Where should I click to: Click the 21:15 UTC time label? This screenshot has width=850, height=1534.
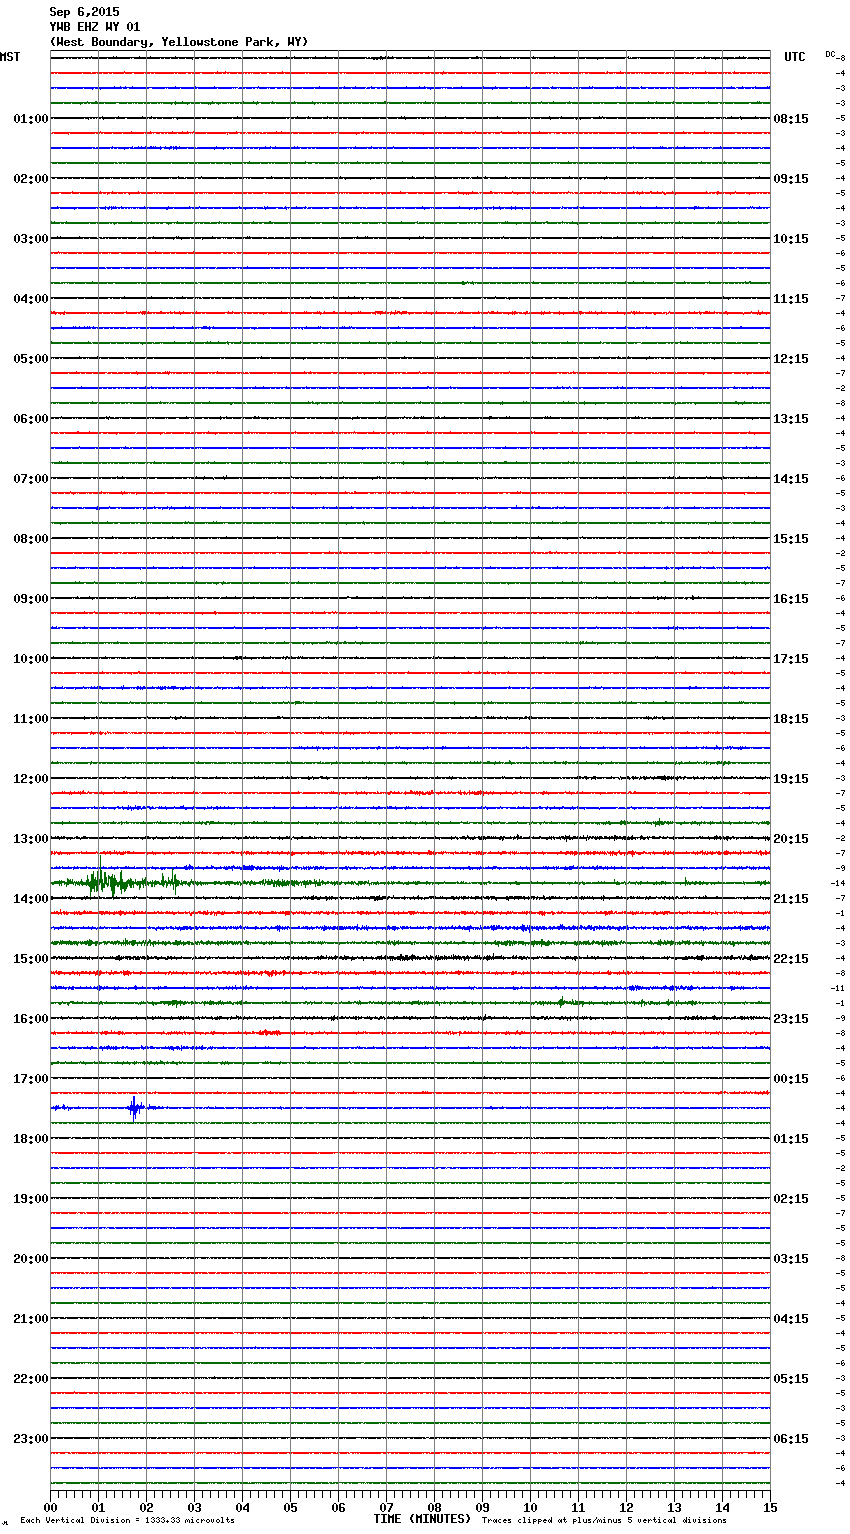[791, 899]
